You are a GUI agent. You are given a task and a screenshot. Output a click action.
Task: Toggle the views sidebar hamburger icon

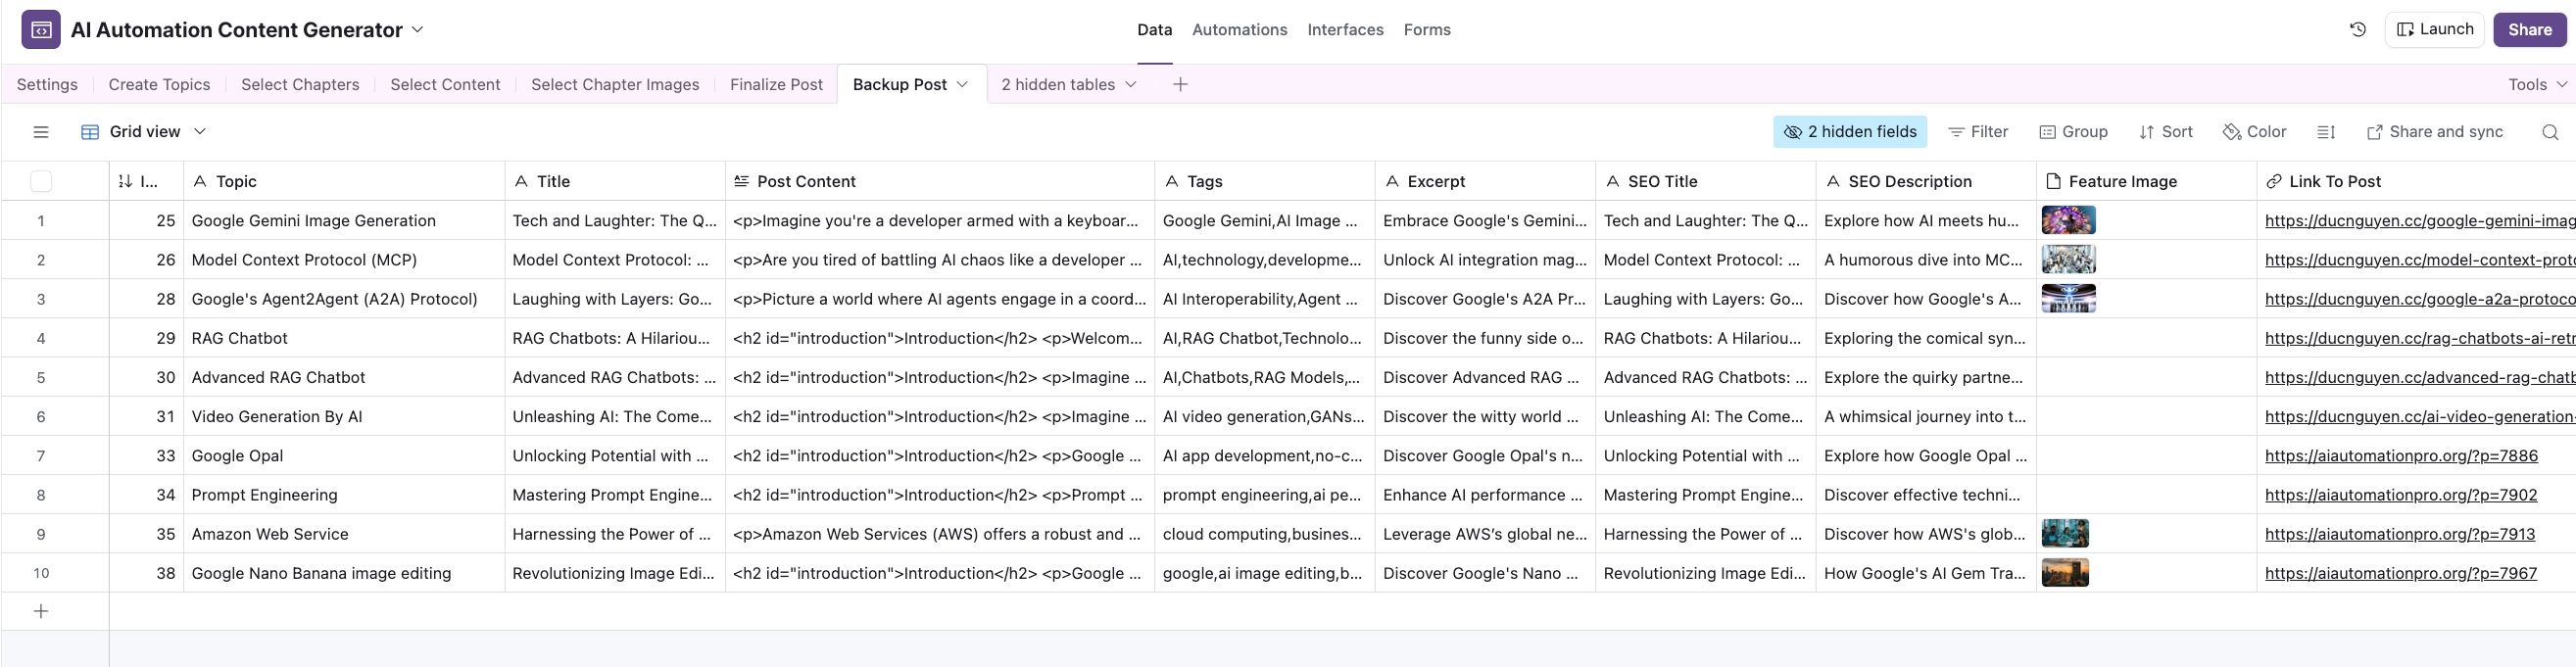41,132
